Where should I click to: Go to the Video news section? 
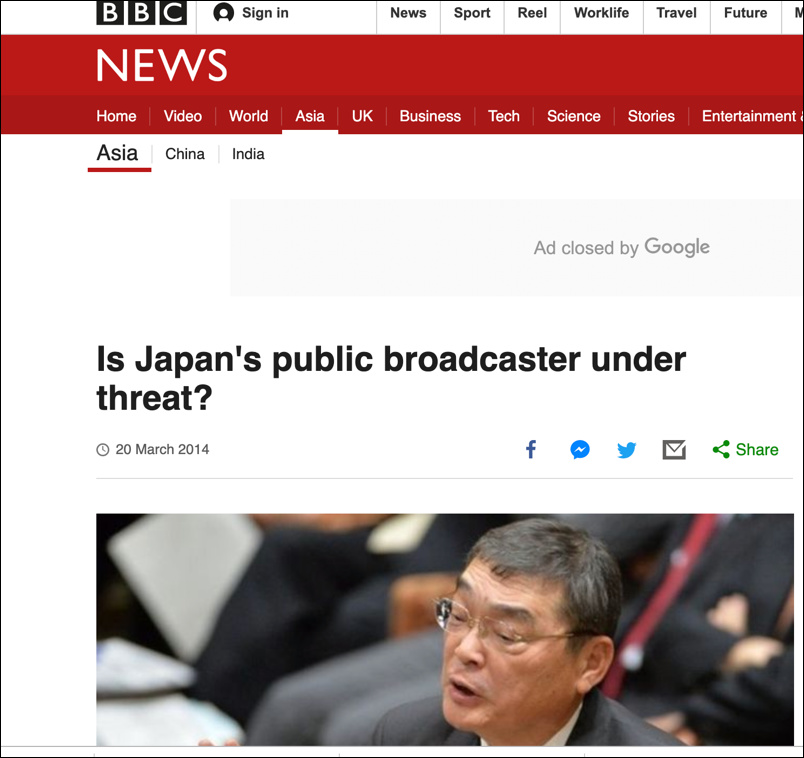pyautogui.click(x=183, y=116)
